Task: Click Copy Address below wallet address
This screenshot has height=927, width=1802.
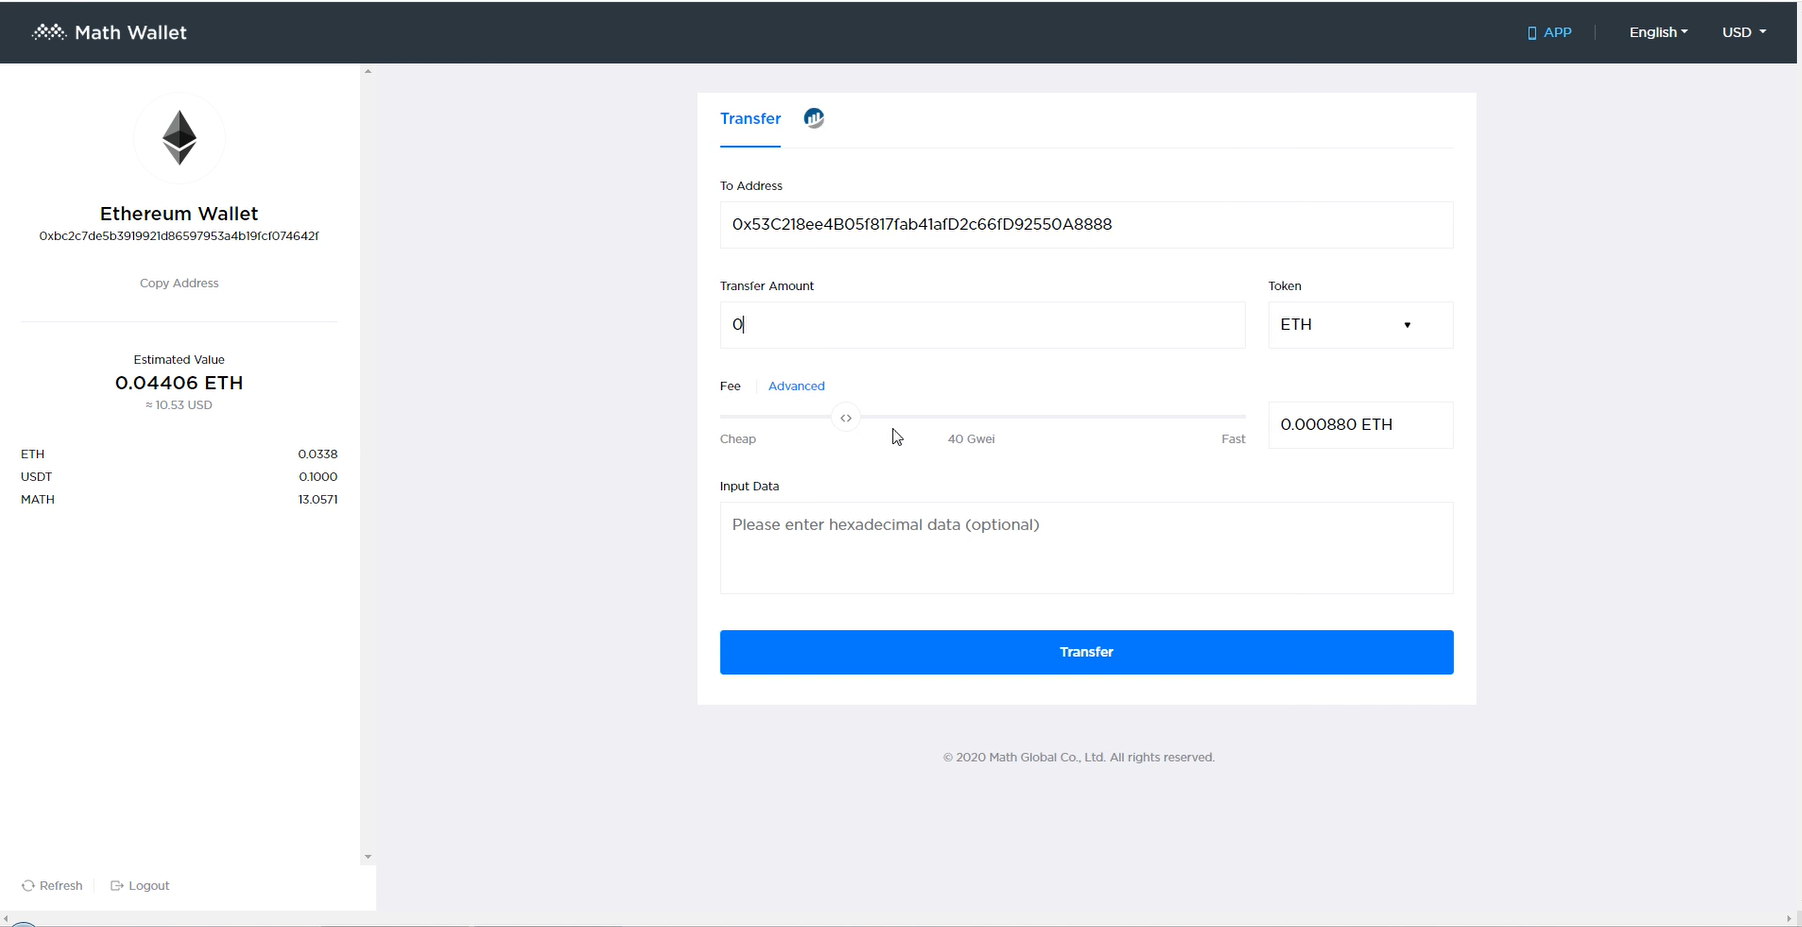Action: click(x=179, y=282)
